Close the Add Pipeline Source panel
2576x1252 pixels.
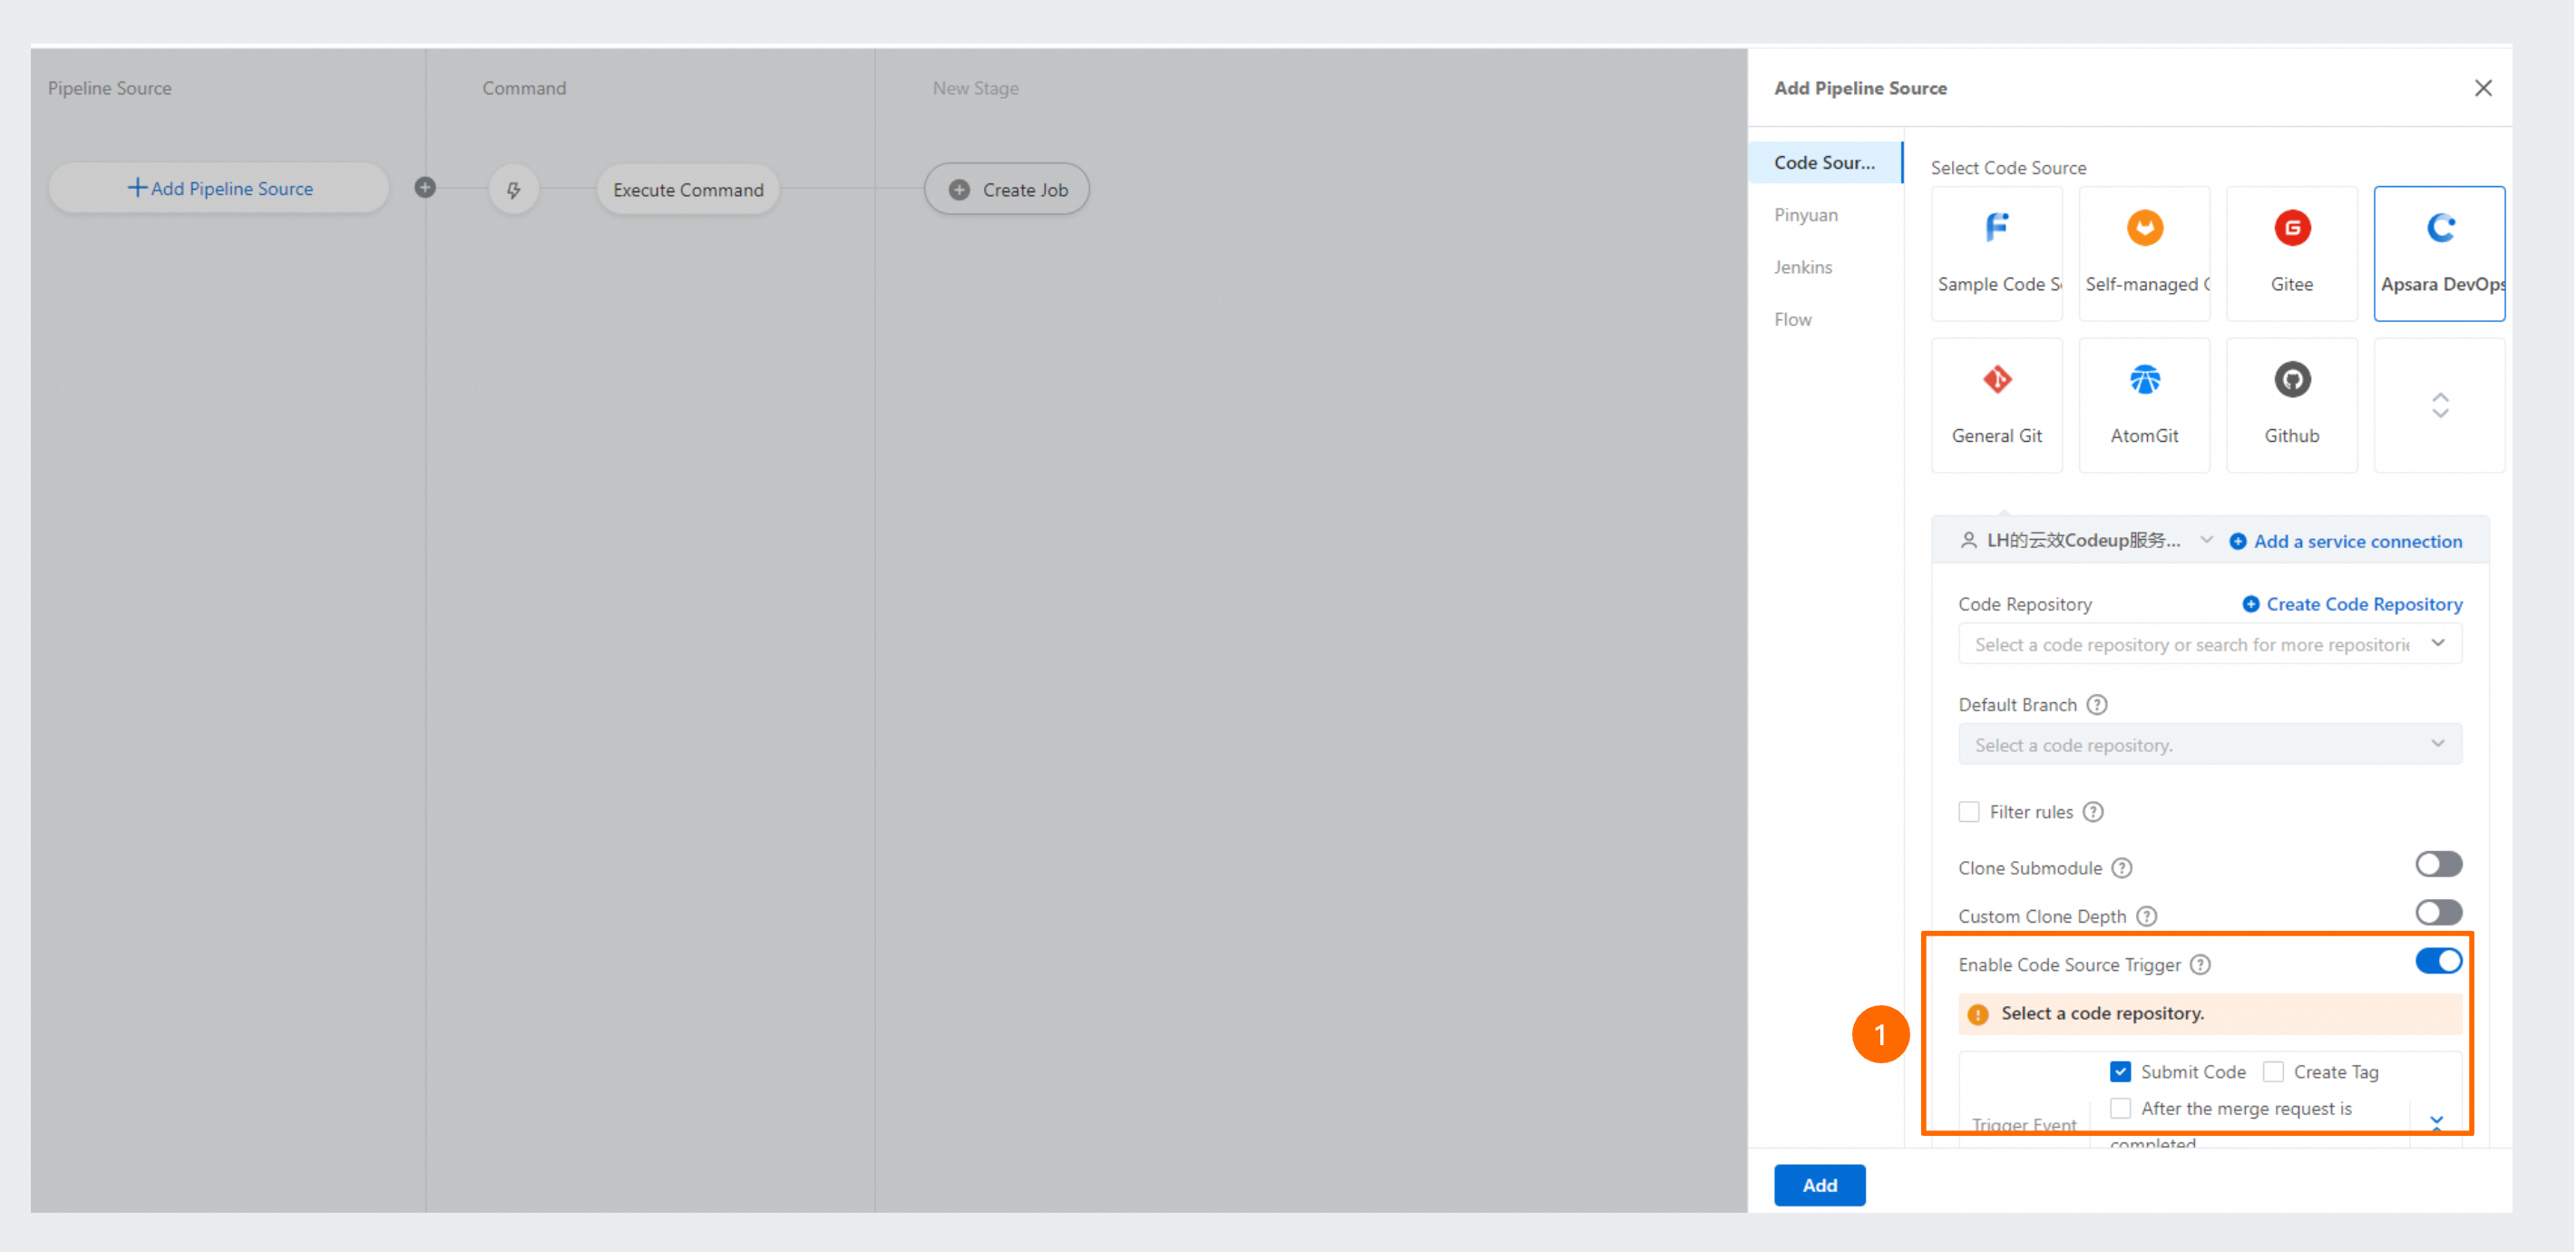coord(2482,88)
